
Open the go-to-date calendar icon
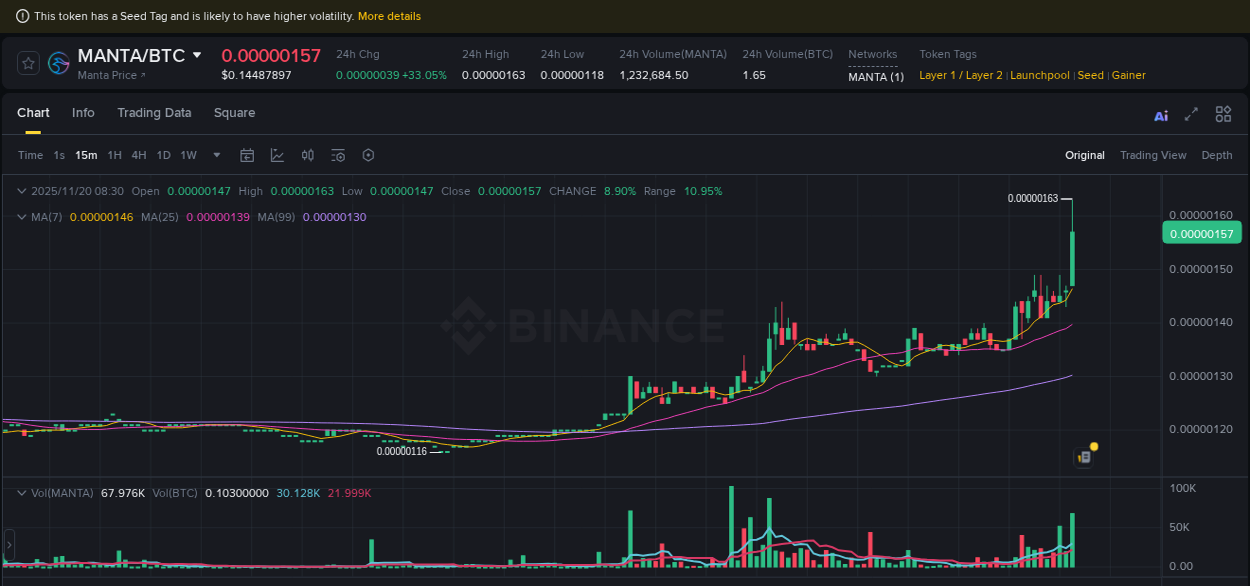click(x=247, y=155)
